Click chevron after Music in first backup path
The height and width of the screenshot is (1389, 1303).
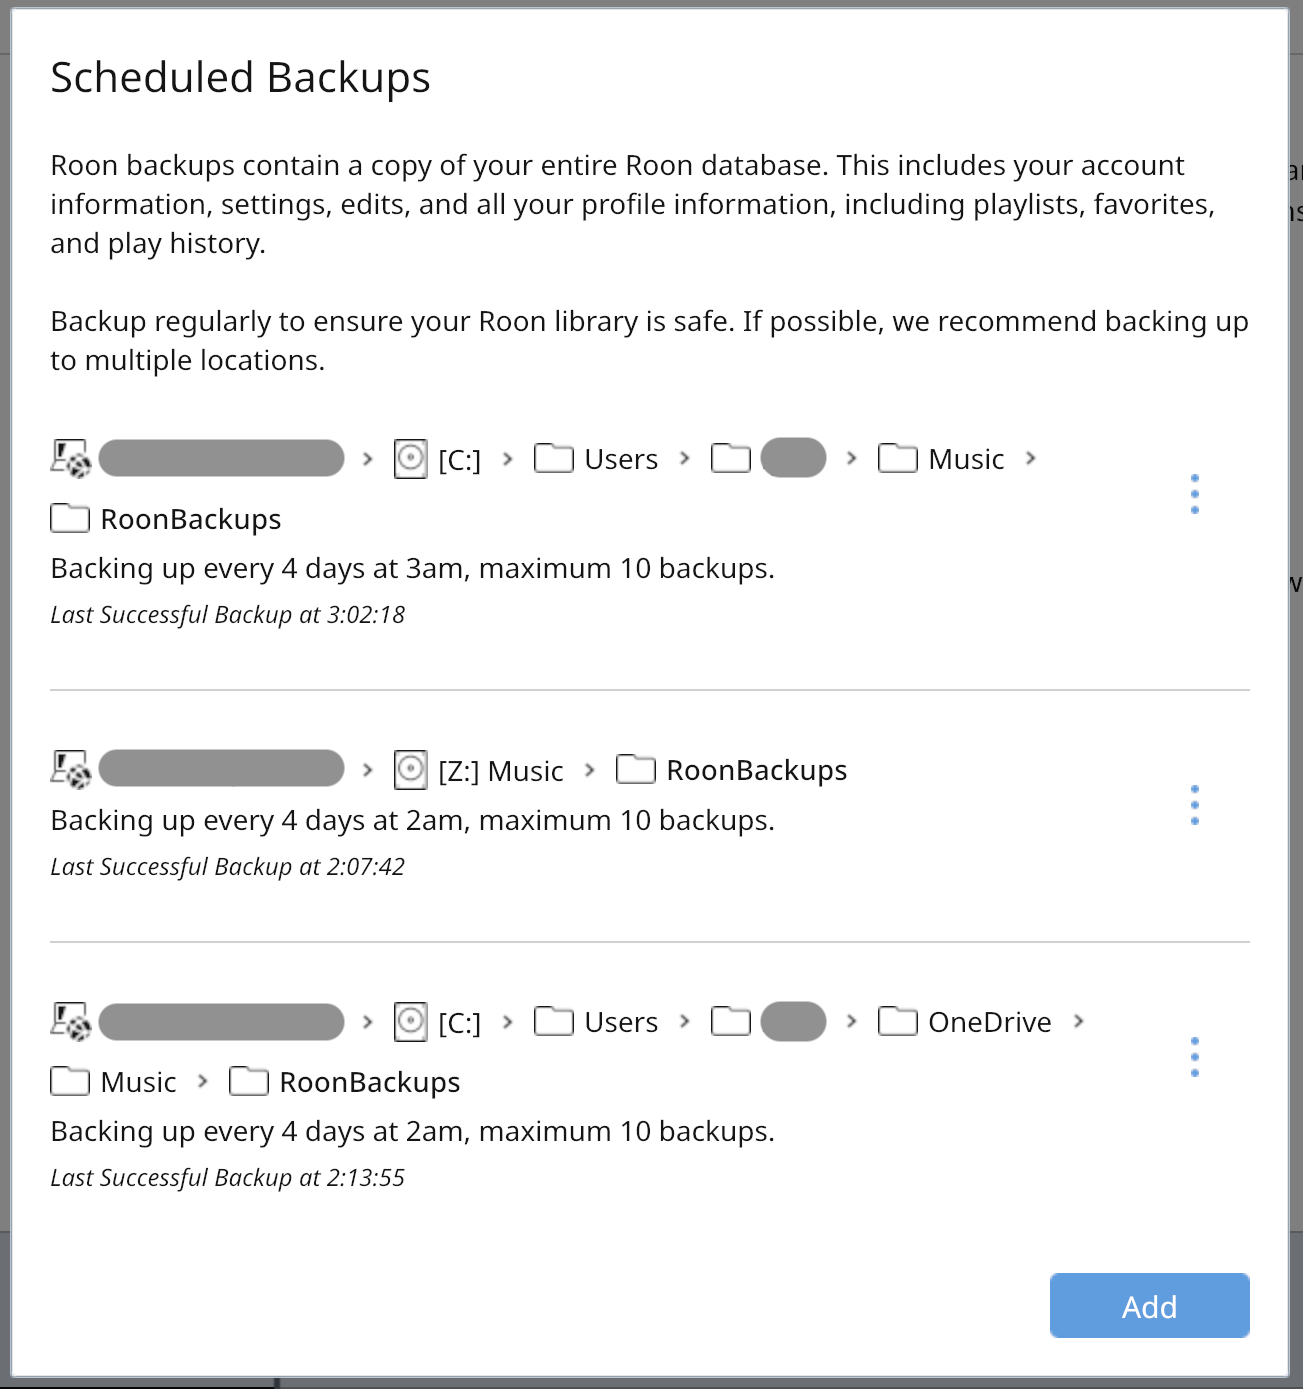pos(1031,458)
